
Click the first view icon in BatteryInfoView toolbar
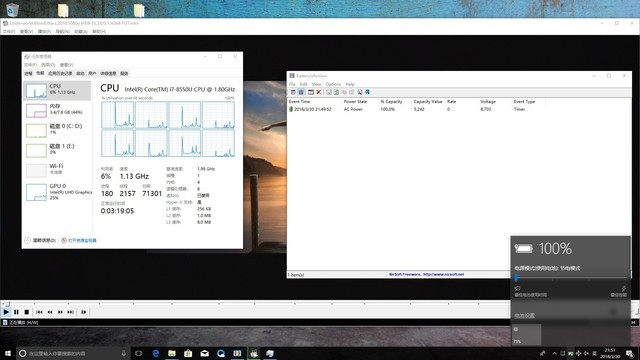293,92
